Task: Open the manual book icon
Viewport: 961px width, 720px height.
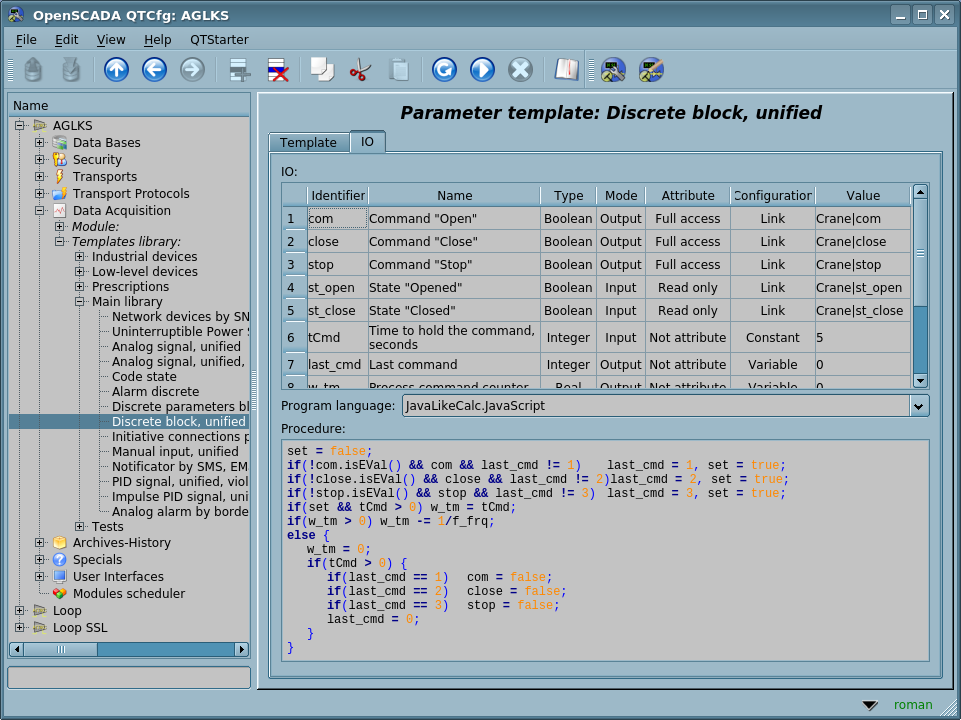Action: pyautogui.click(x=567, y=70)
